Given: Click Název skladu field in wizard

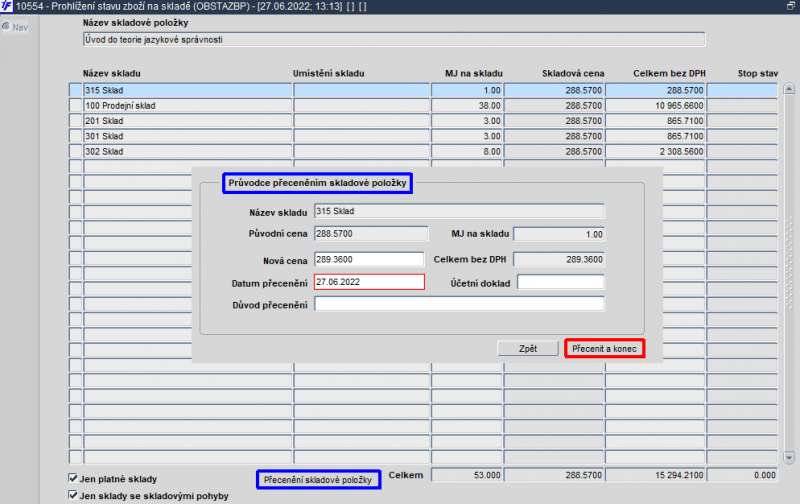Looking at the screenshot, I should coord(459,211).
